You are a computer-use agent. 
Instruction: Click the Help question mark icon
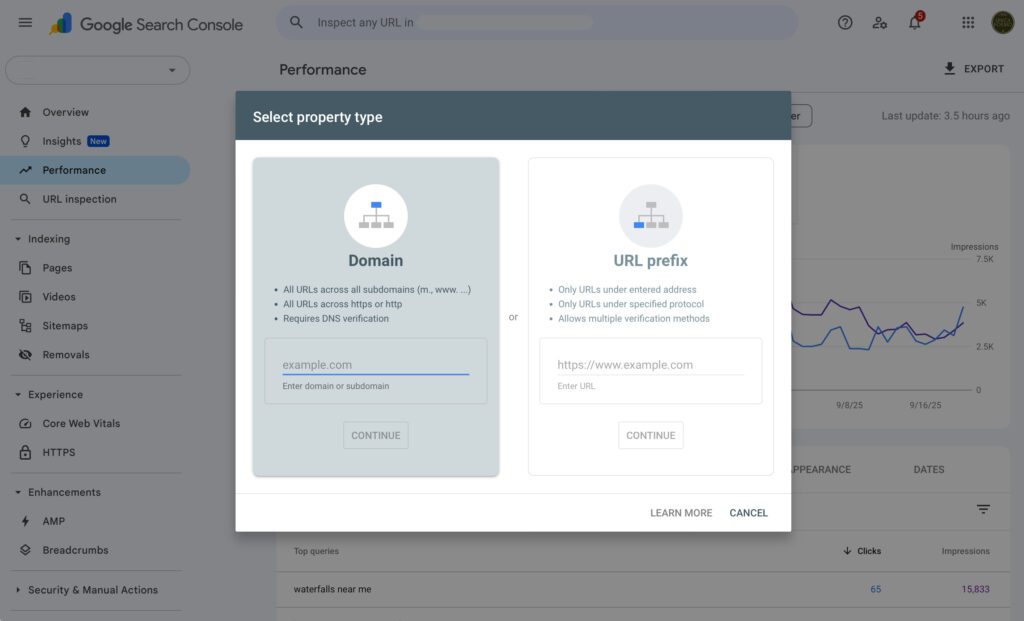coord(845,23)
